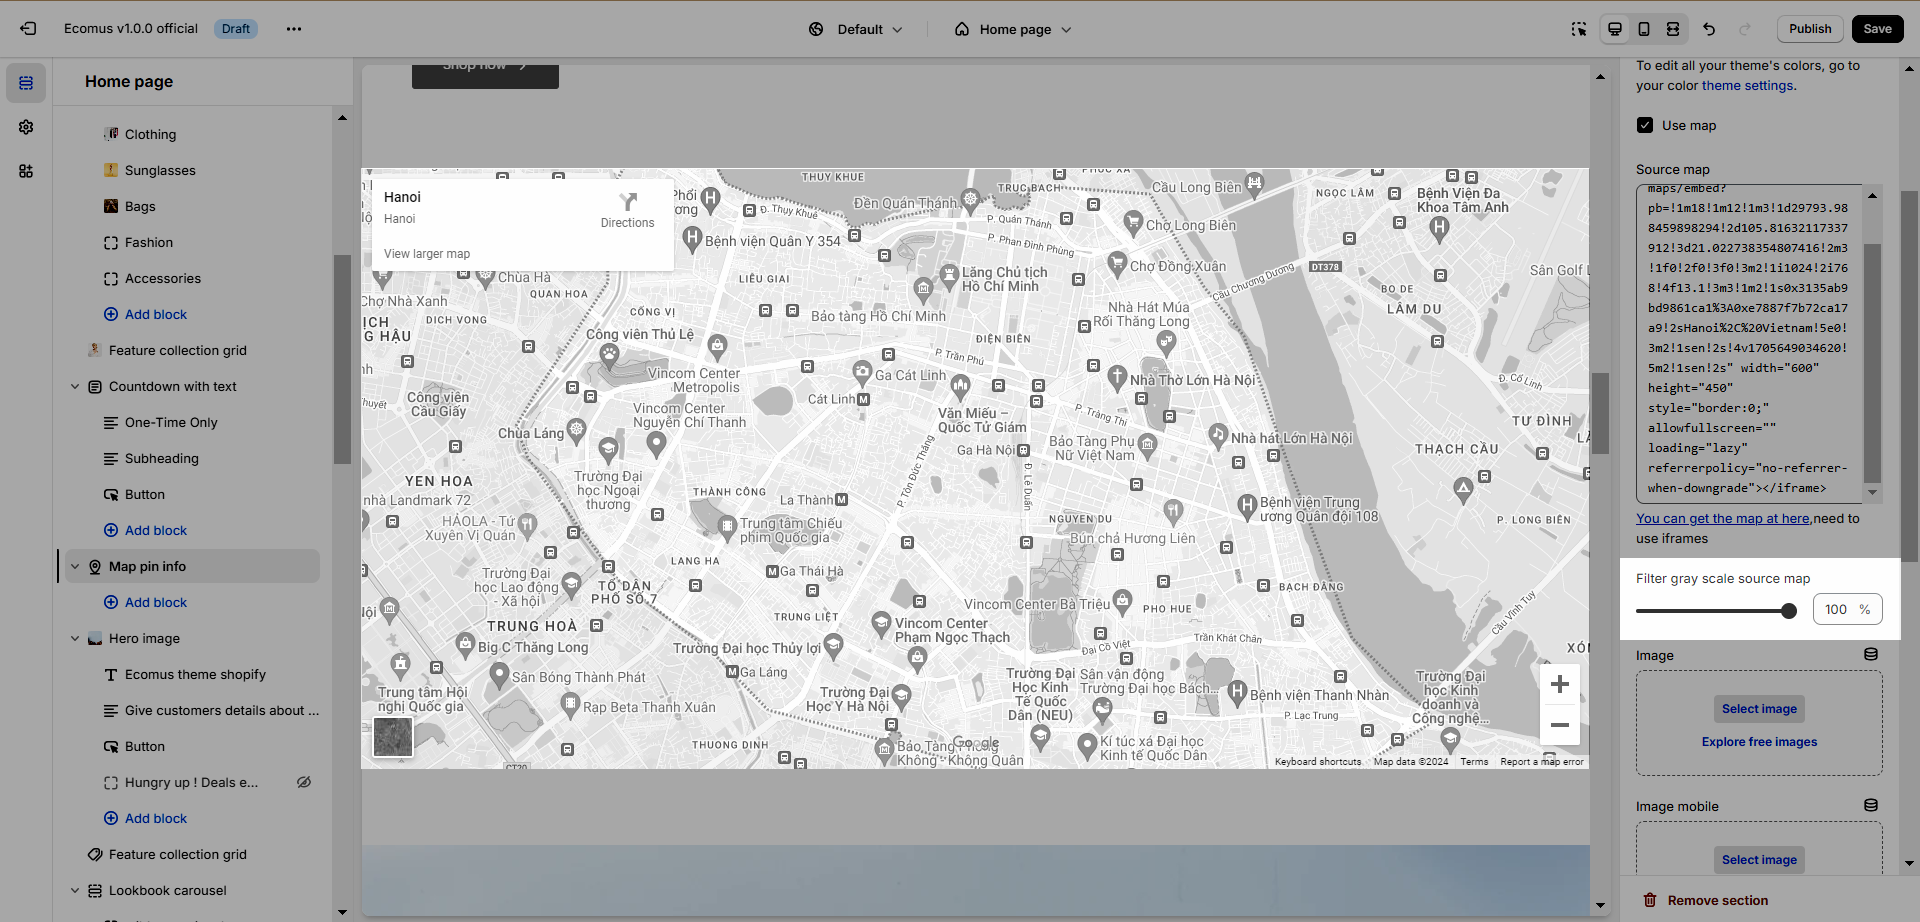Click the gray scale filter slider handle
The width and height of the screenshot is (1920, 922).
(1789, 610)
